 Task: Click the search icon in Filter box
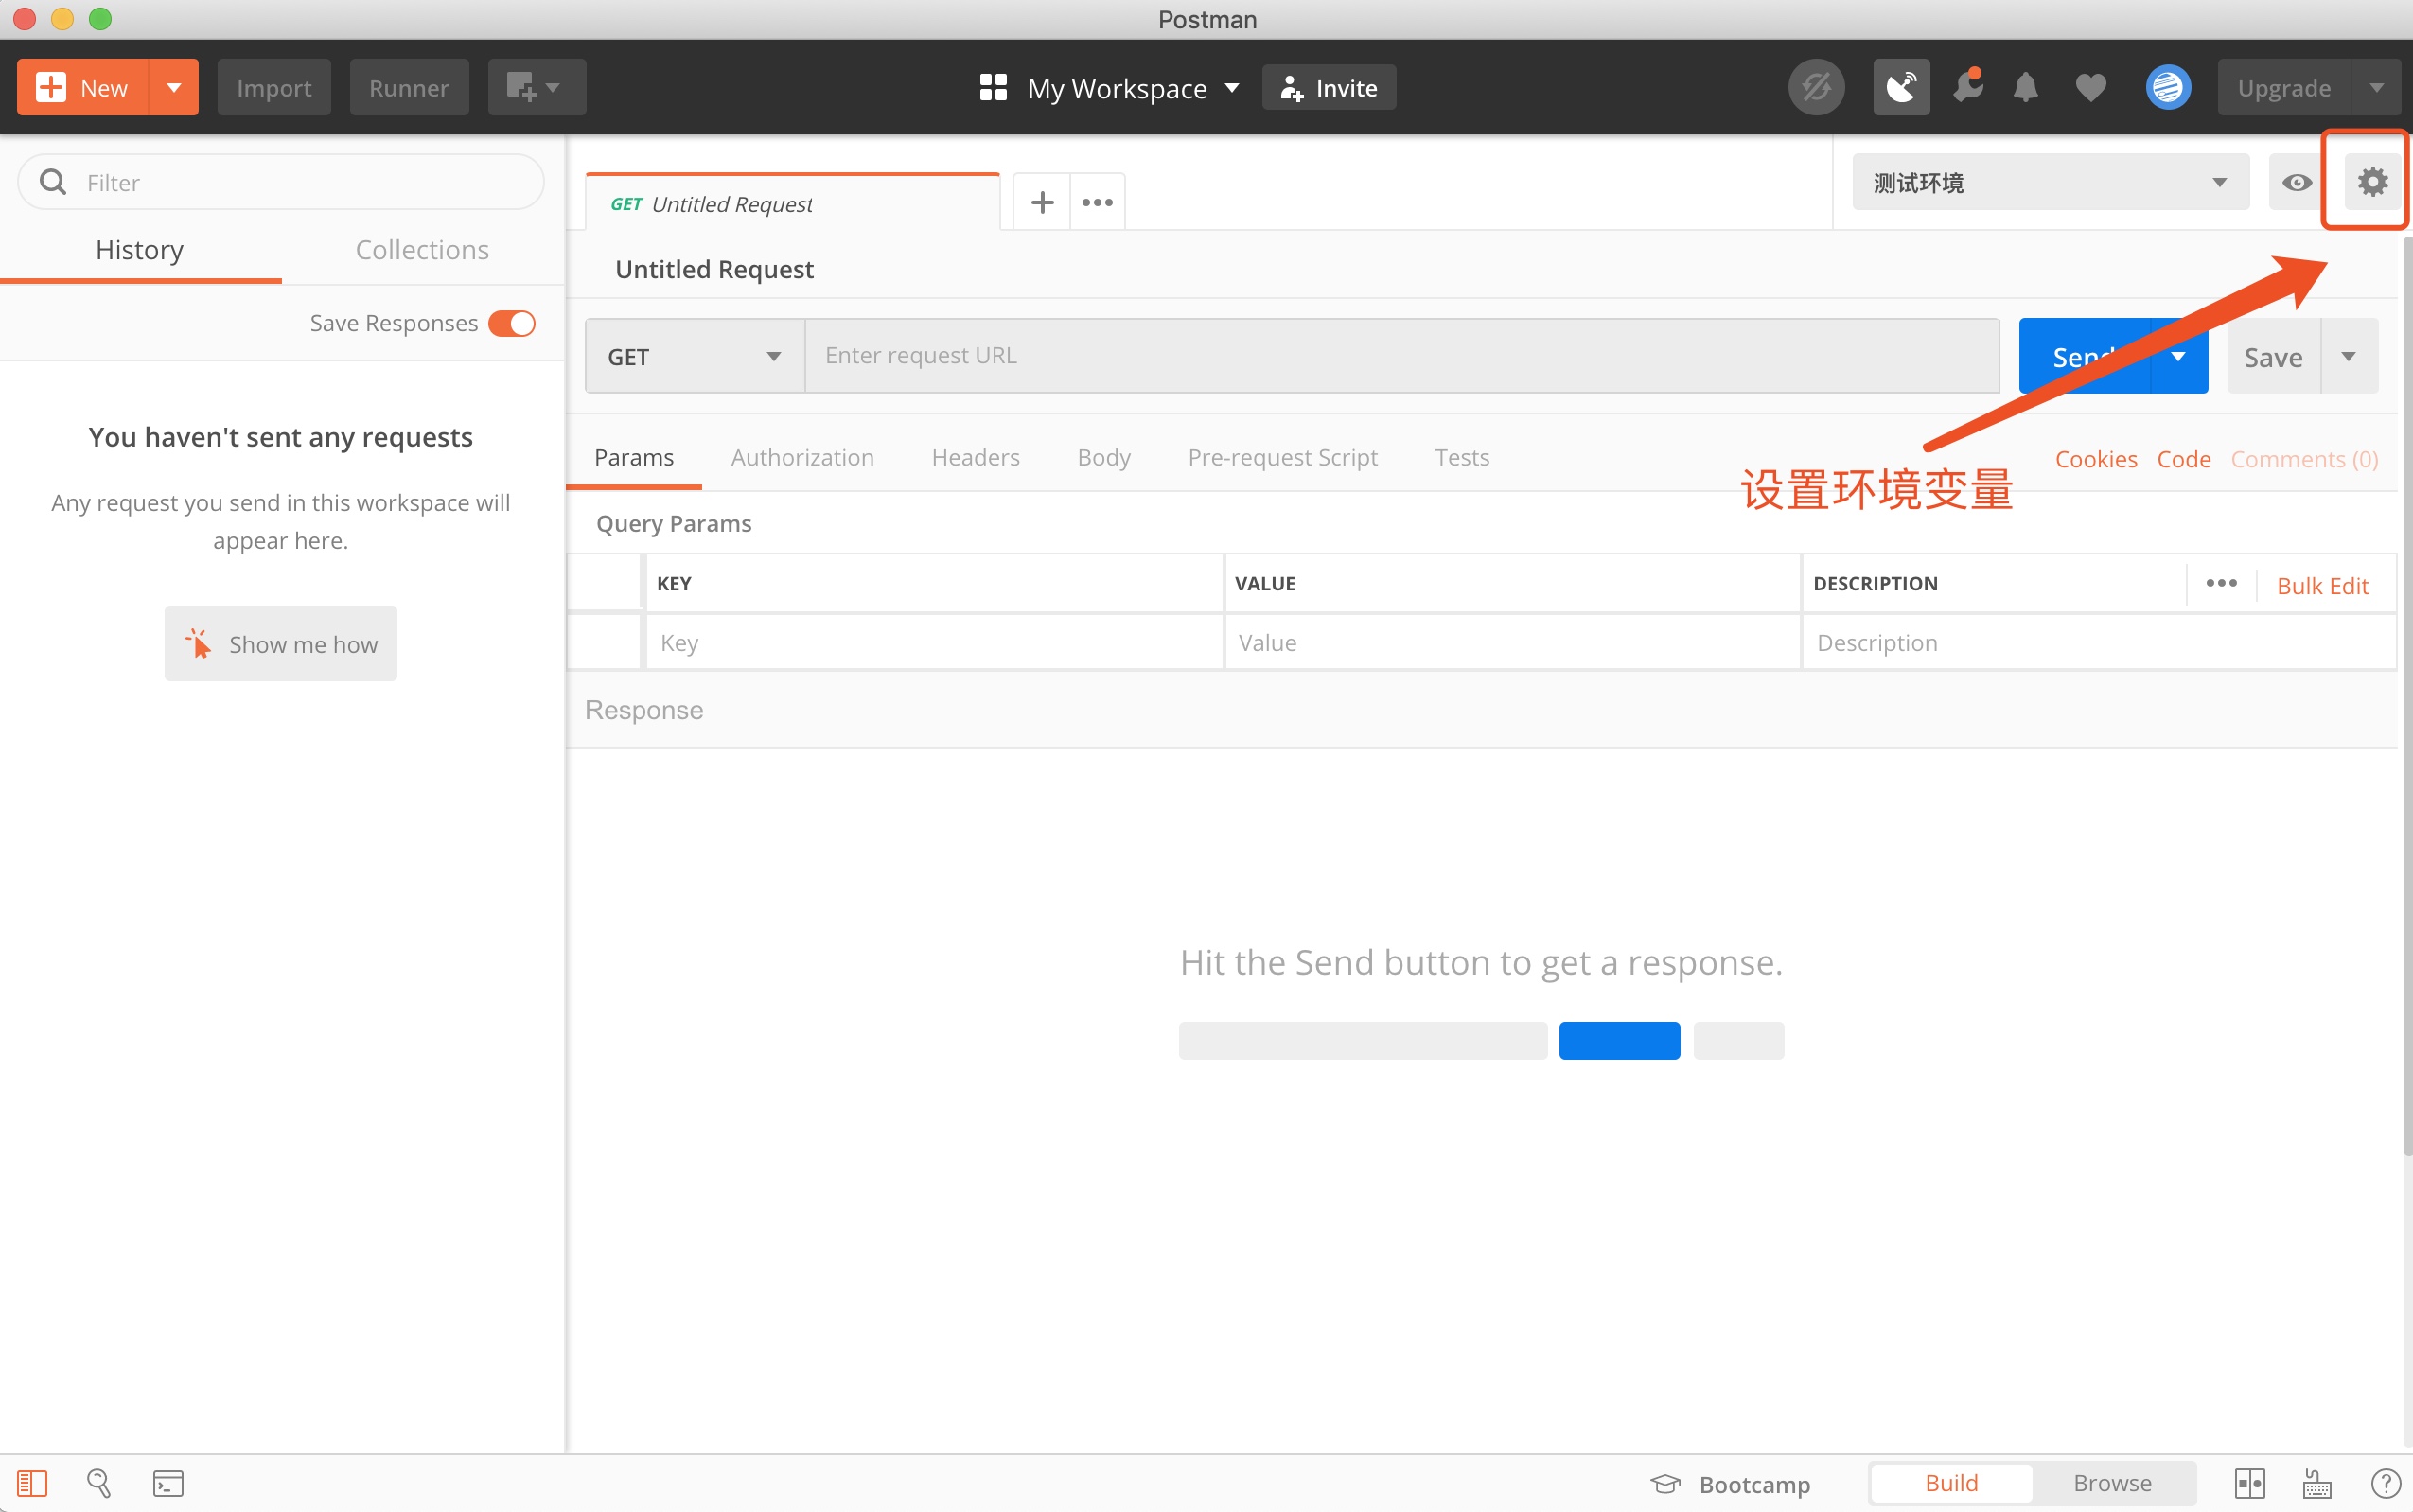click(52, 182)
